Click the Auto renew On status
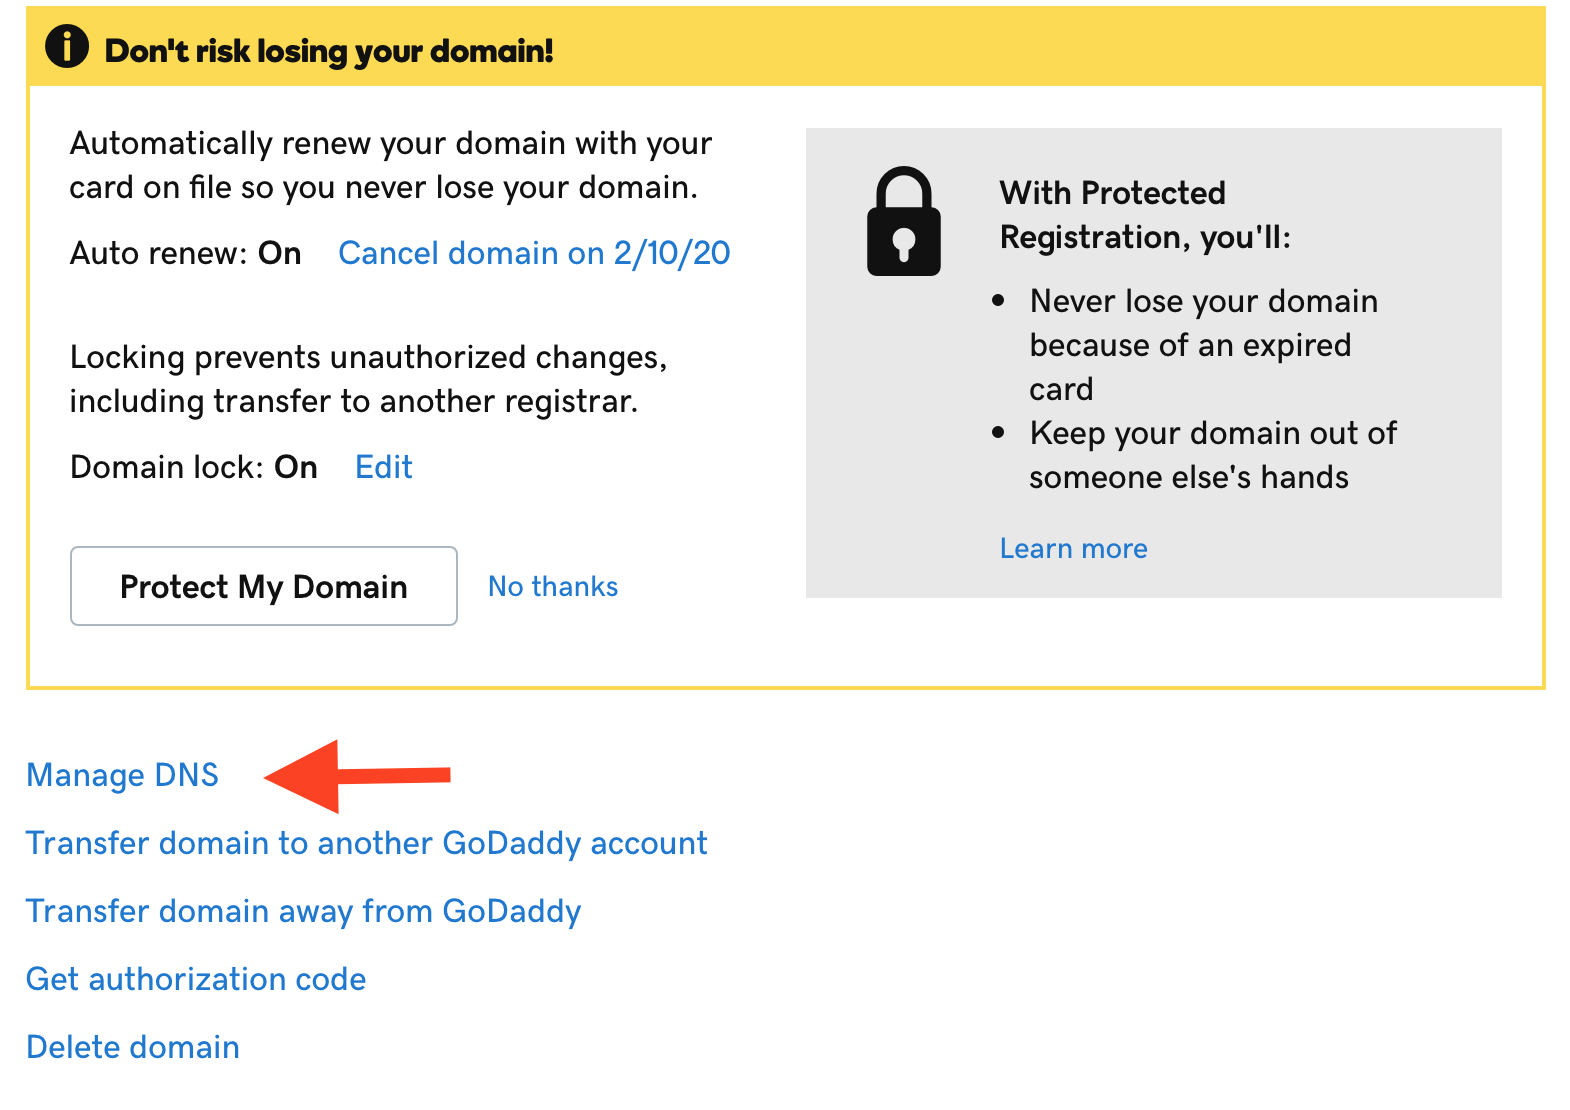Screen dimensions: 1570x1110 tap(279, 254)
